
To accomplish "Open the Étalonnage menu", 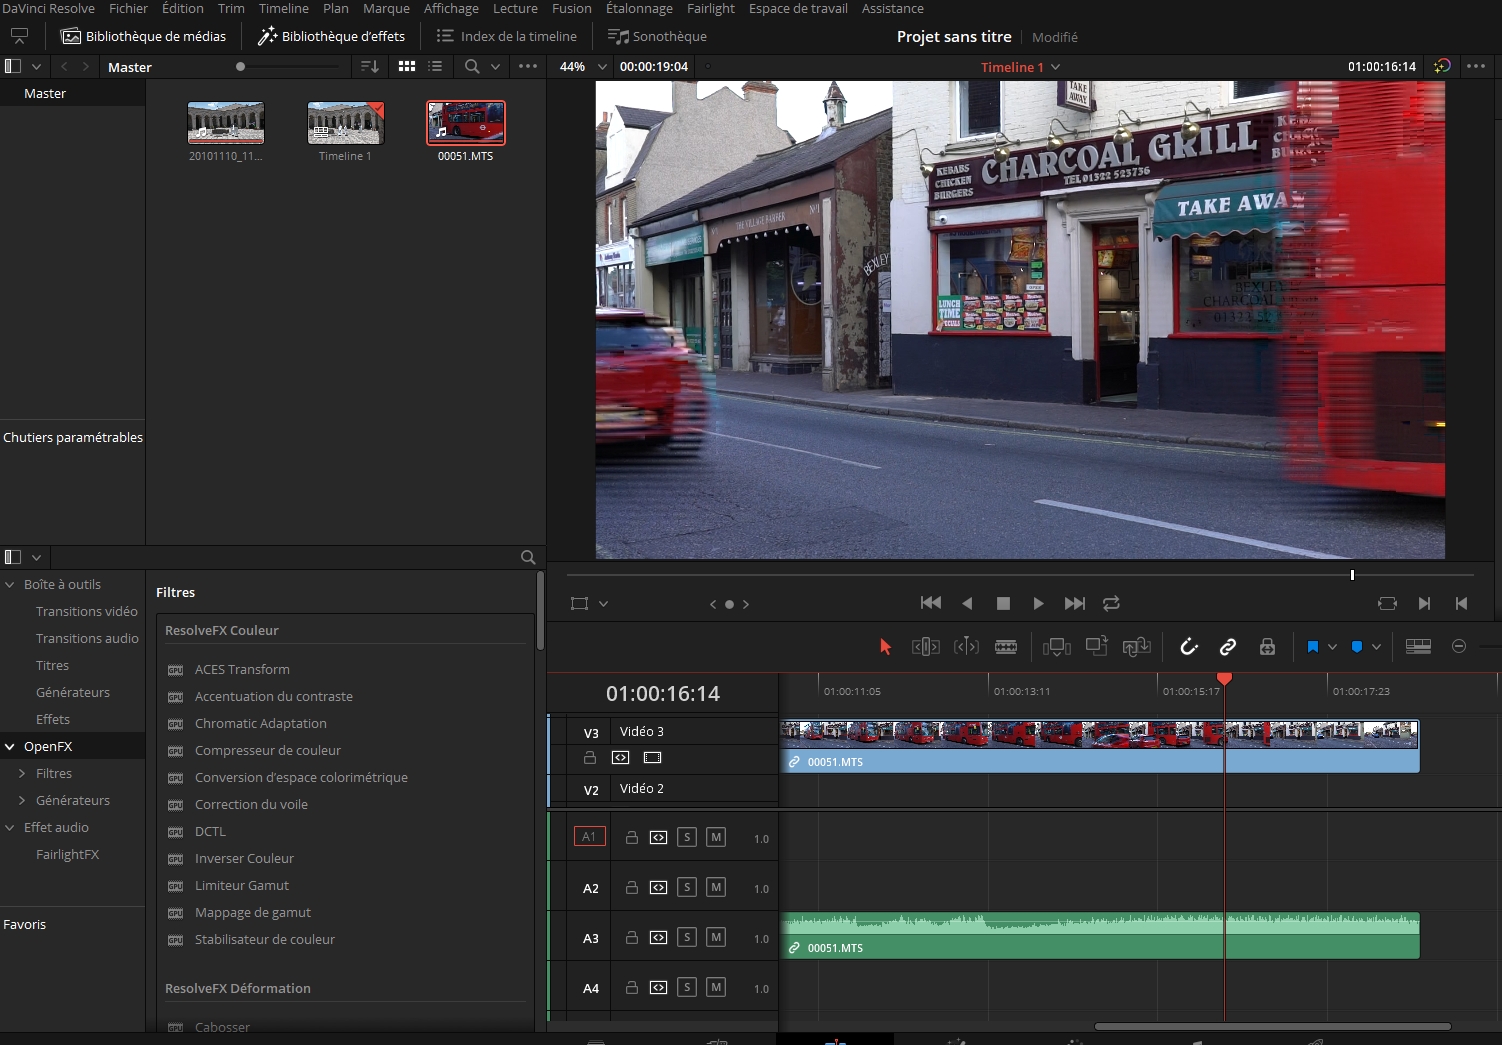I will coord(639,8).
